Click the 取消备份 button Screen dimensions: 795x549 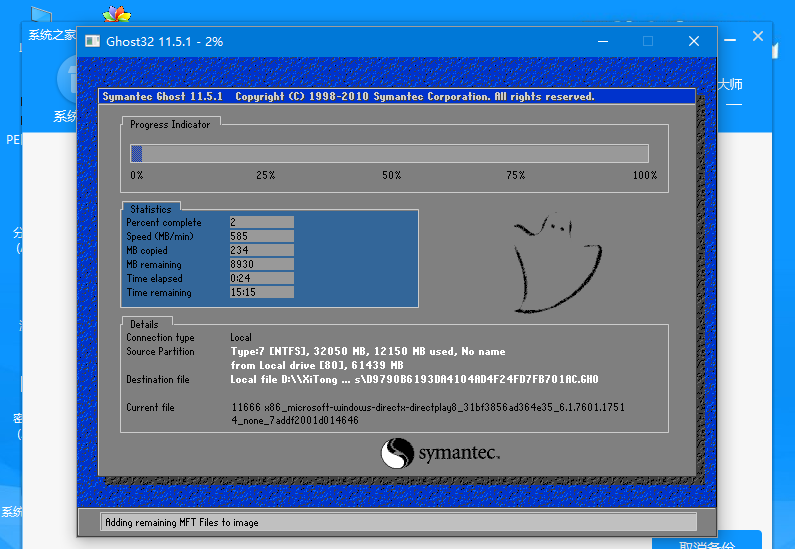(x=706, y=543)
